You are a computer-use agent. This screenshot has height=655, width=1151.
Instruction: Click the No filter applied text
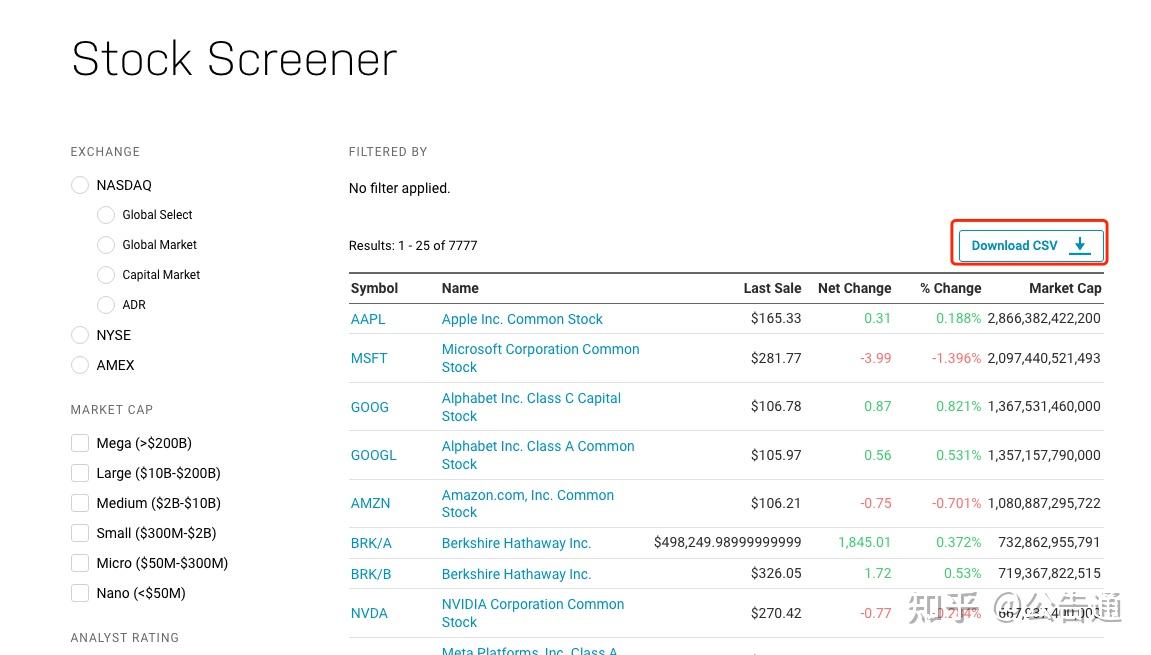[399, 189]
